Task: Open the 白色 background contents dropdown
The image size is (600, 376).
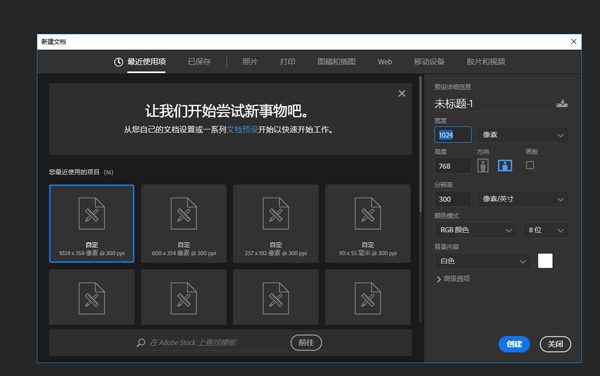Action: coord(483,261)
